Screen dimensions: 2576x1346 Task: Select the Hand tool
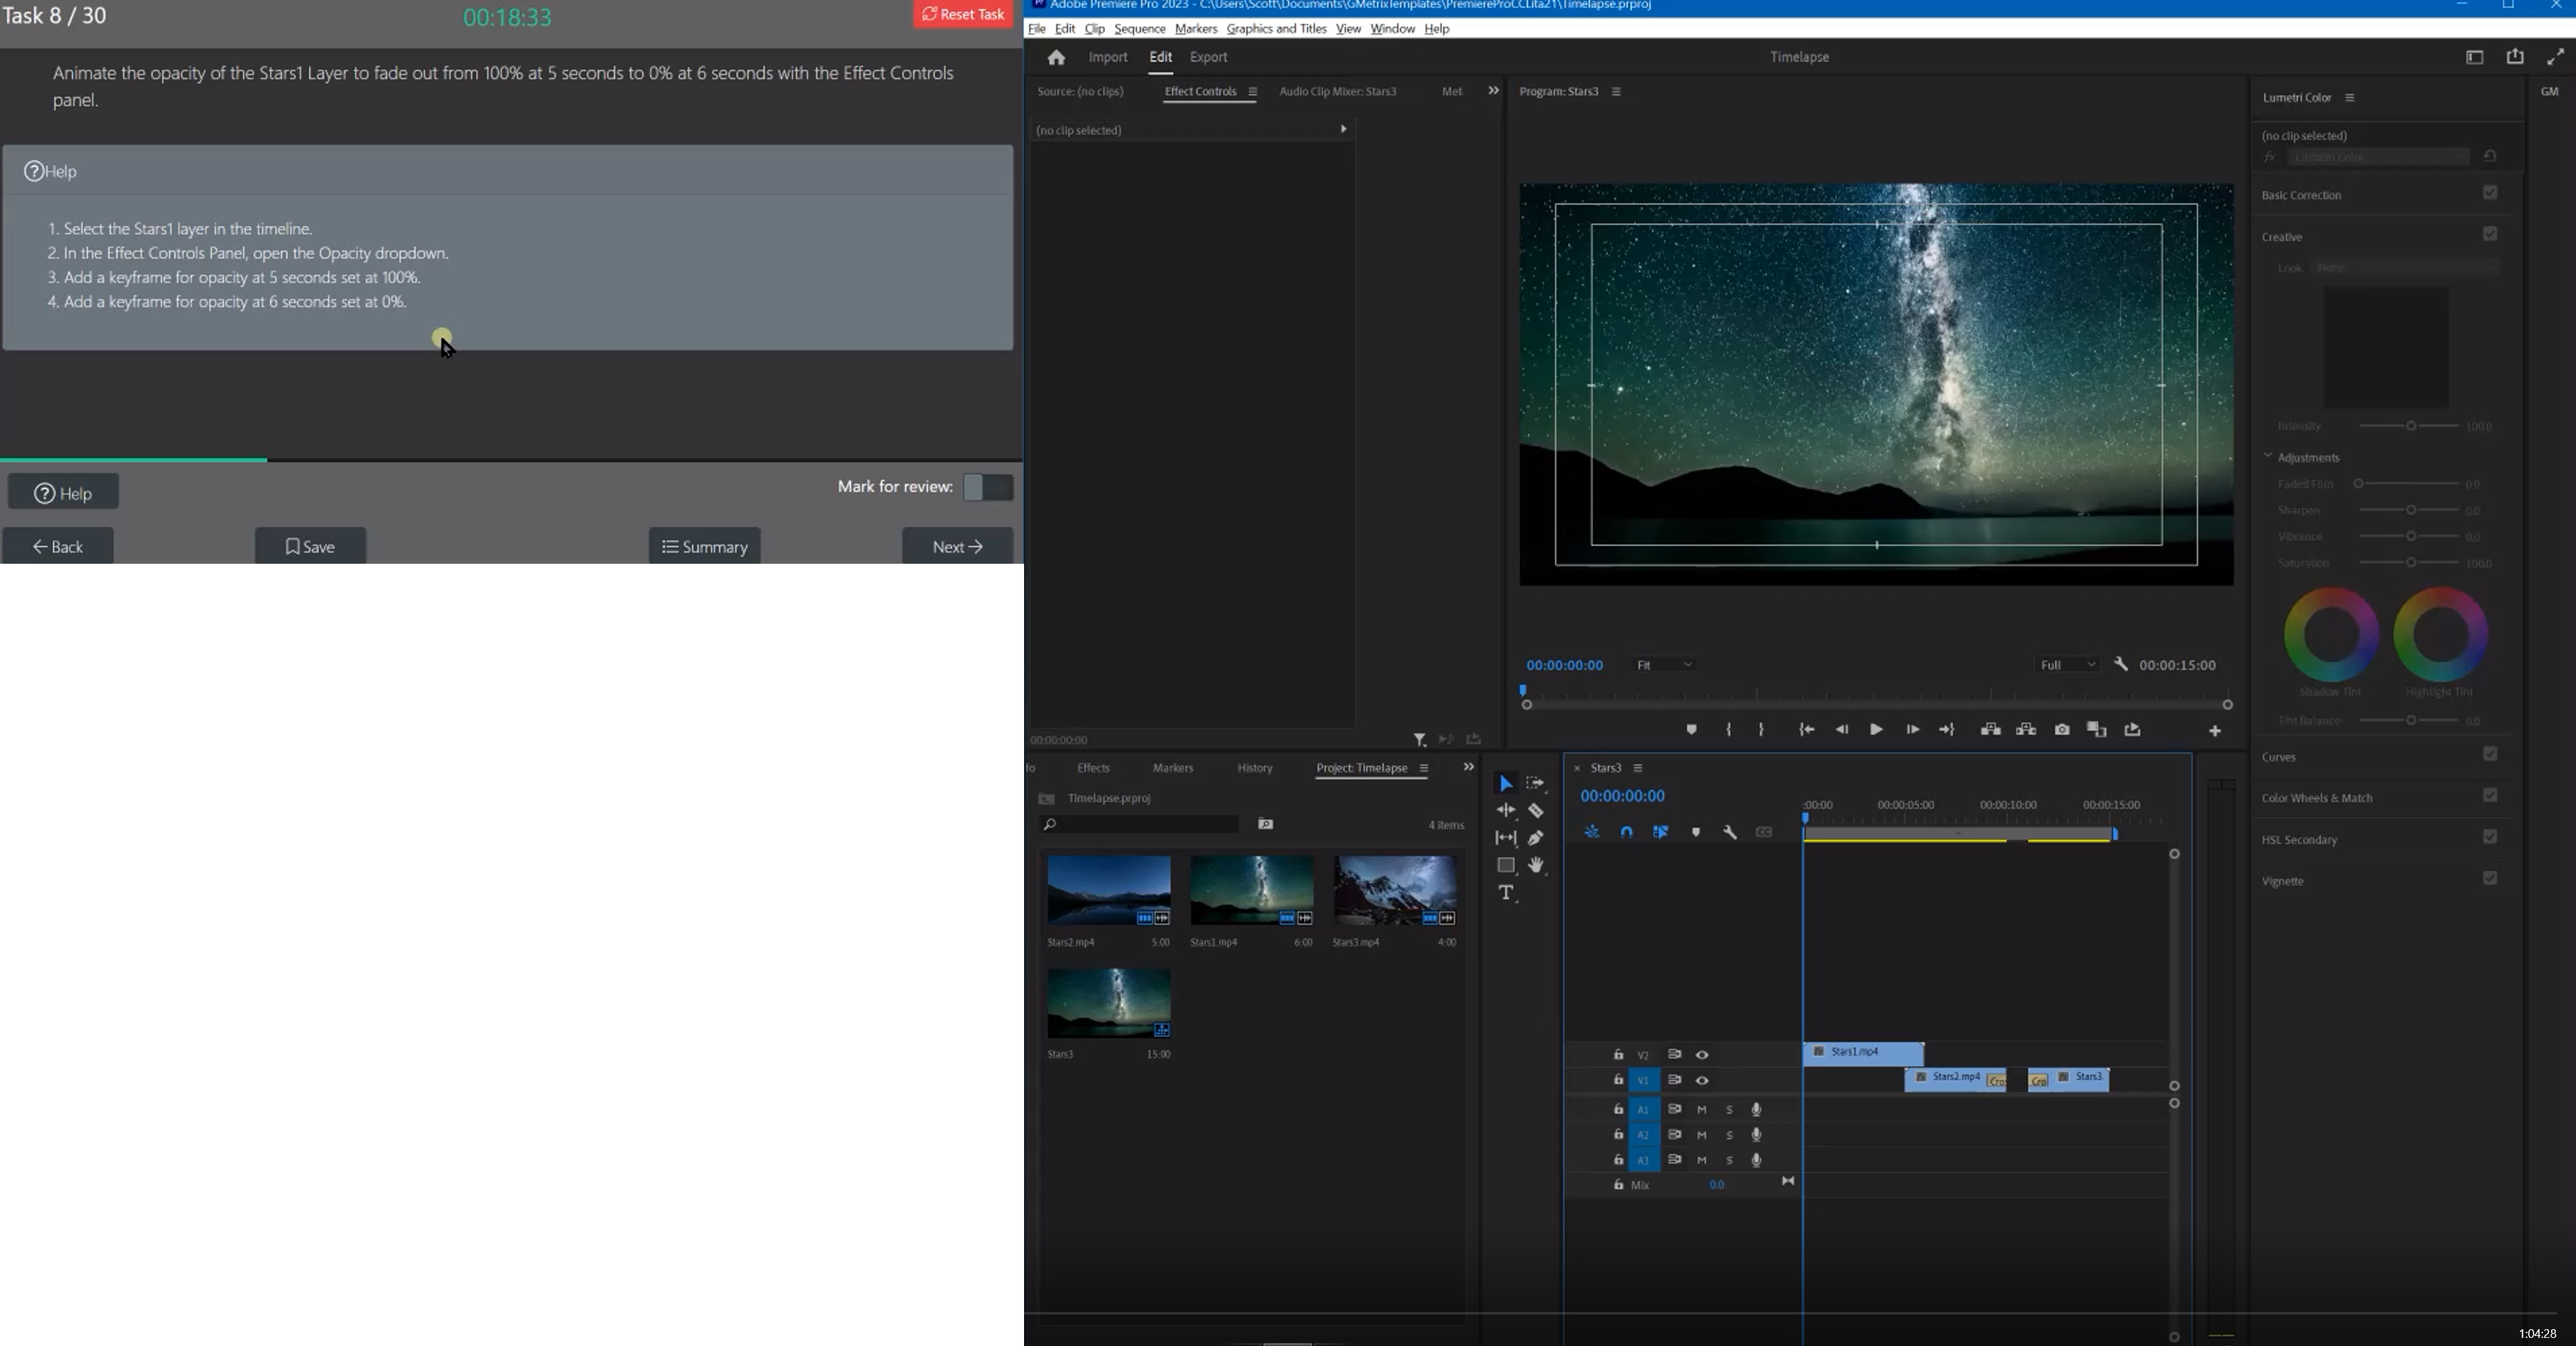click(x=1536, y=865)
